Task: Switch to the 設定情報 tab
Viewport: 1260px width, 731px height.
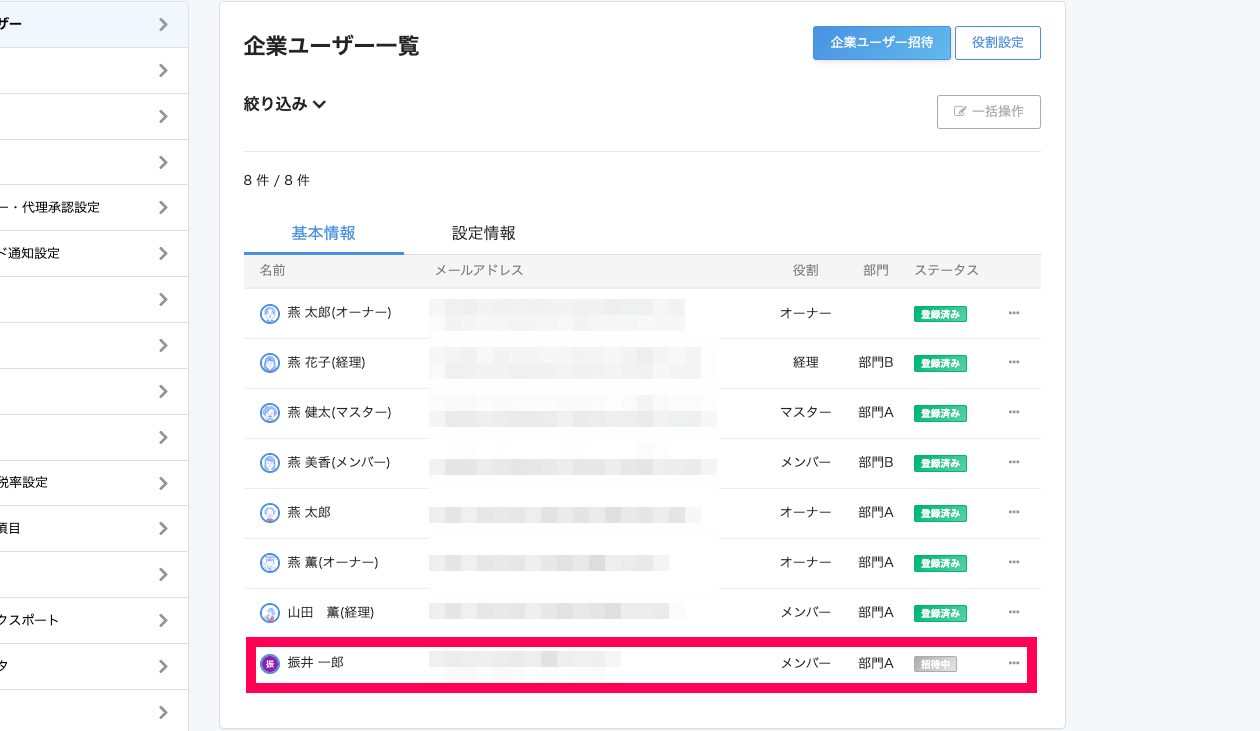Action: pos(484,233)
